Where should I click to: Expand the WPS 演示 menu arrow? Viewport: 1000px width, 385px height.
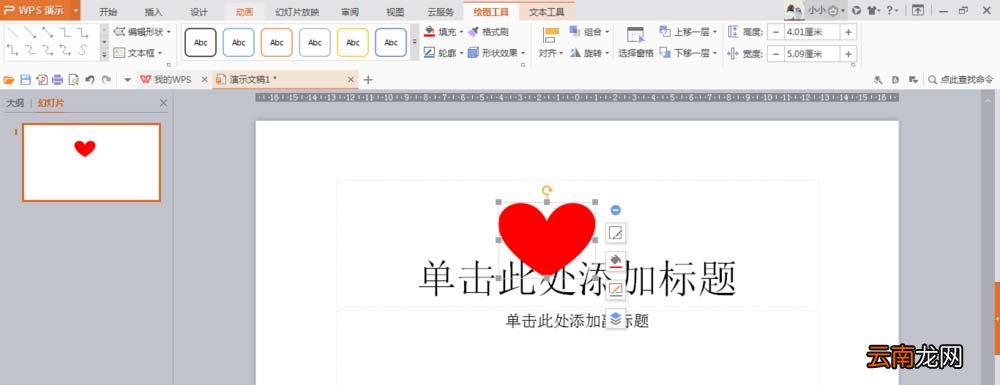[76, 10]
